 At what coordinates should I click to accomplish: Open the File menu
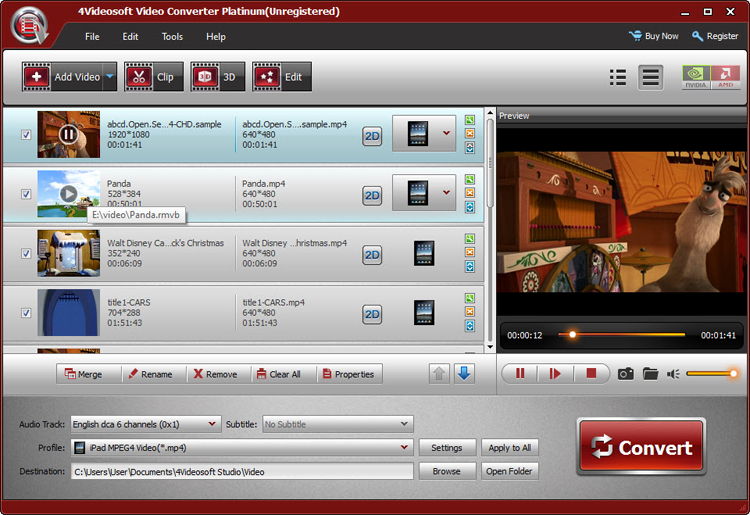tap(92, 36)
